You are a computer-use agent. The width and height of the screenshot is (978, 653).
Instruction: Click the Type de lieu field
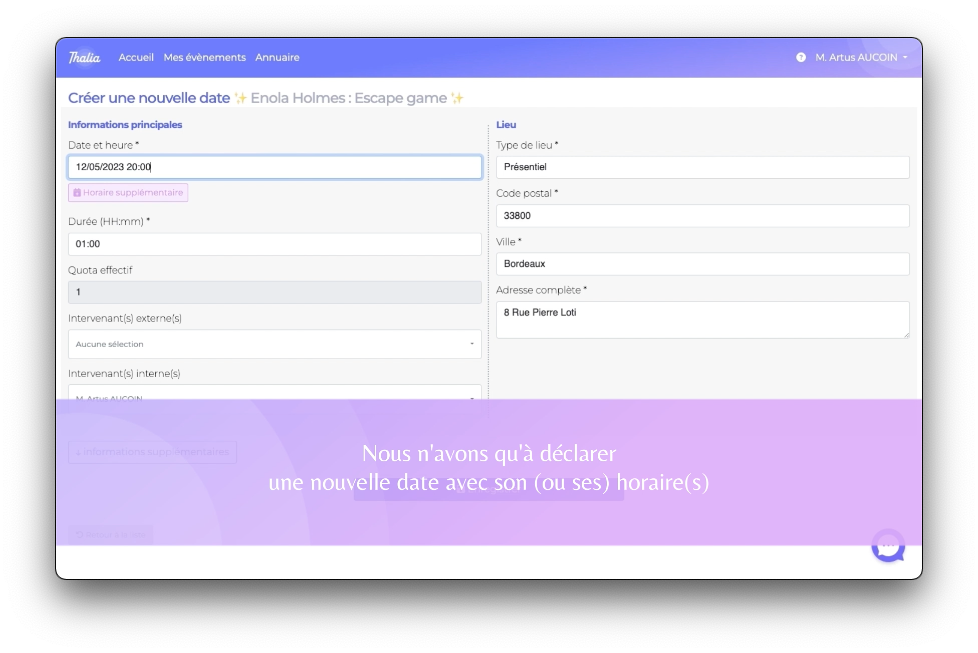702,167
